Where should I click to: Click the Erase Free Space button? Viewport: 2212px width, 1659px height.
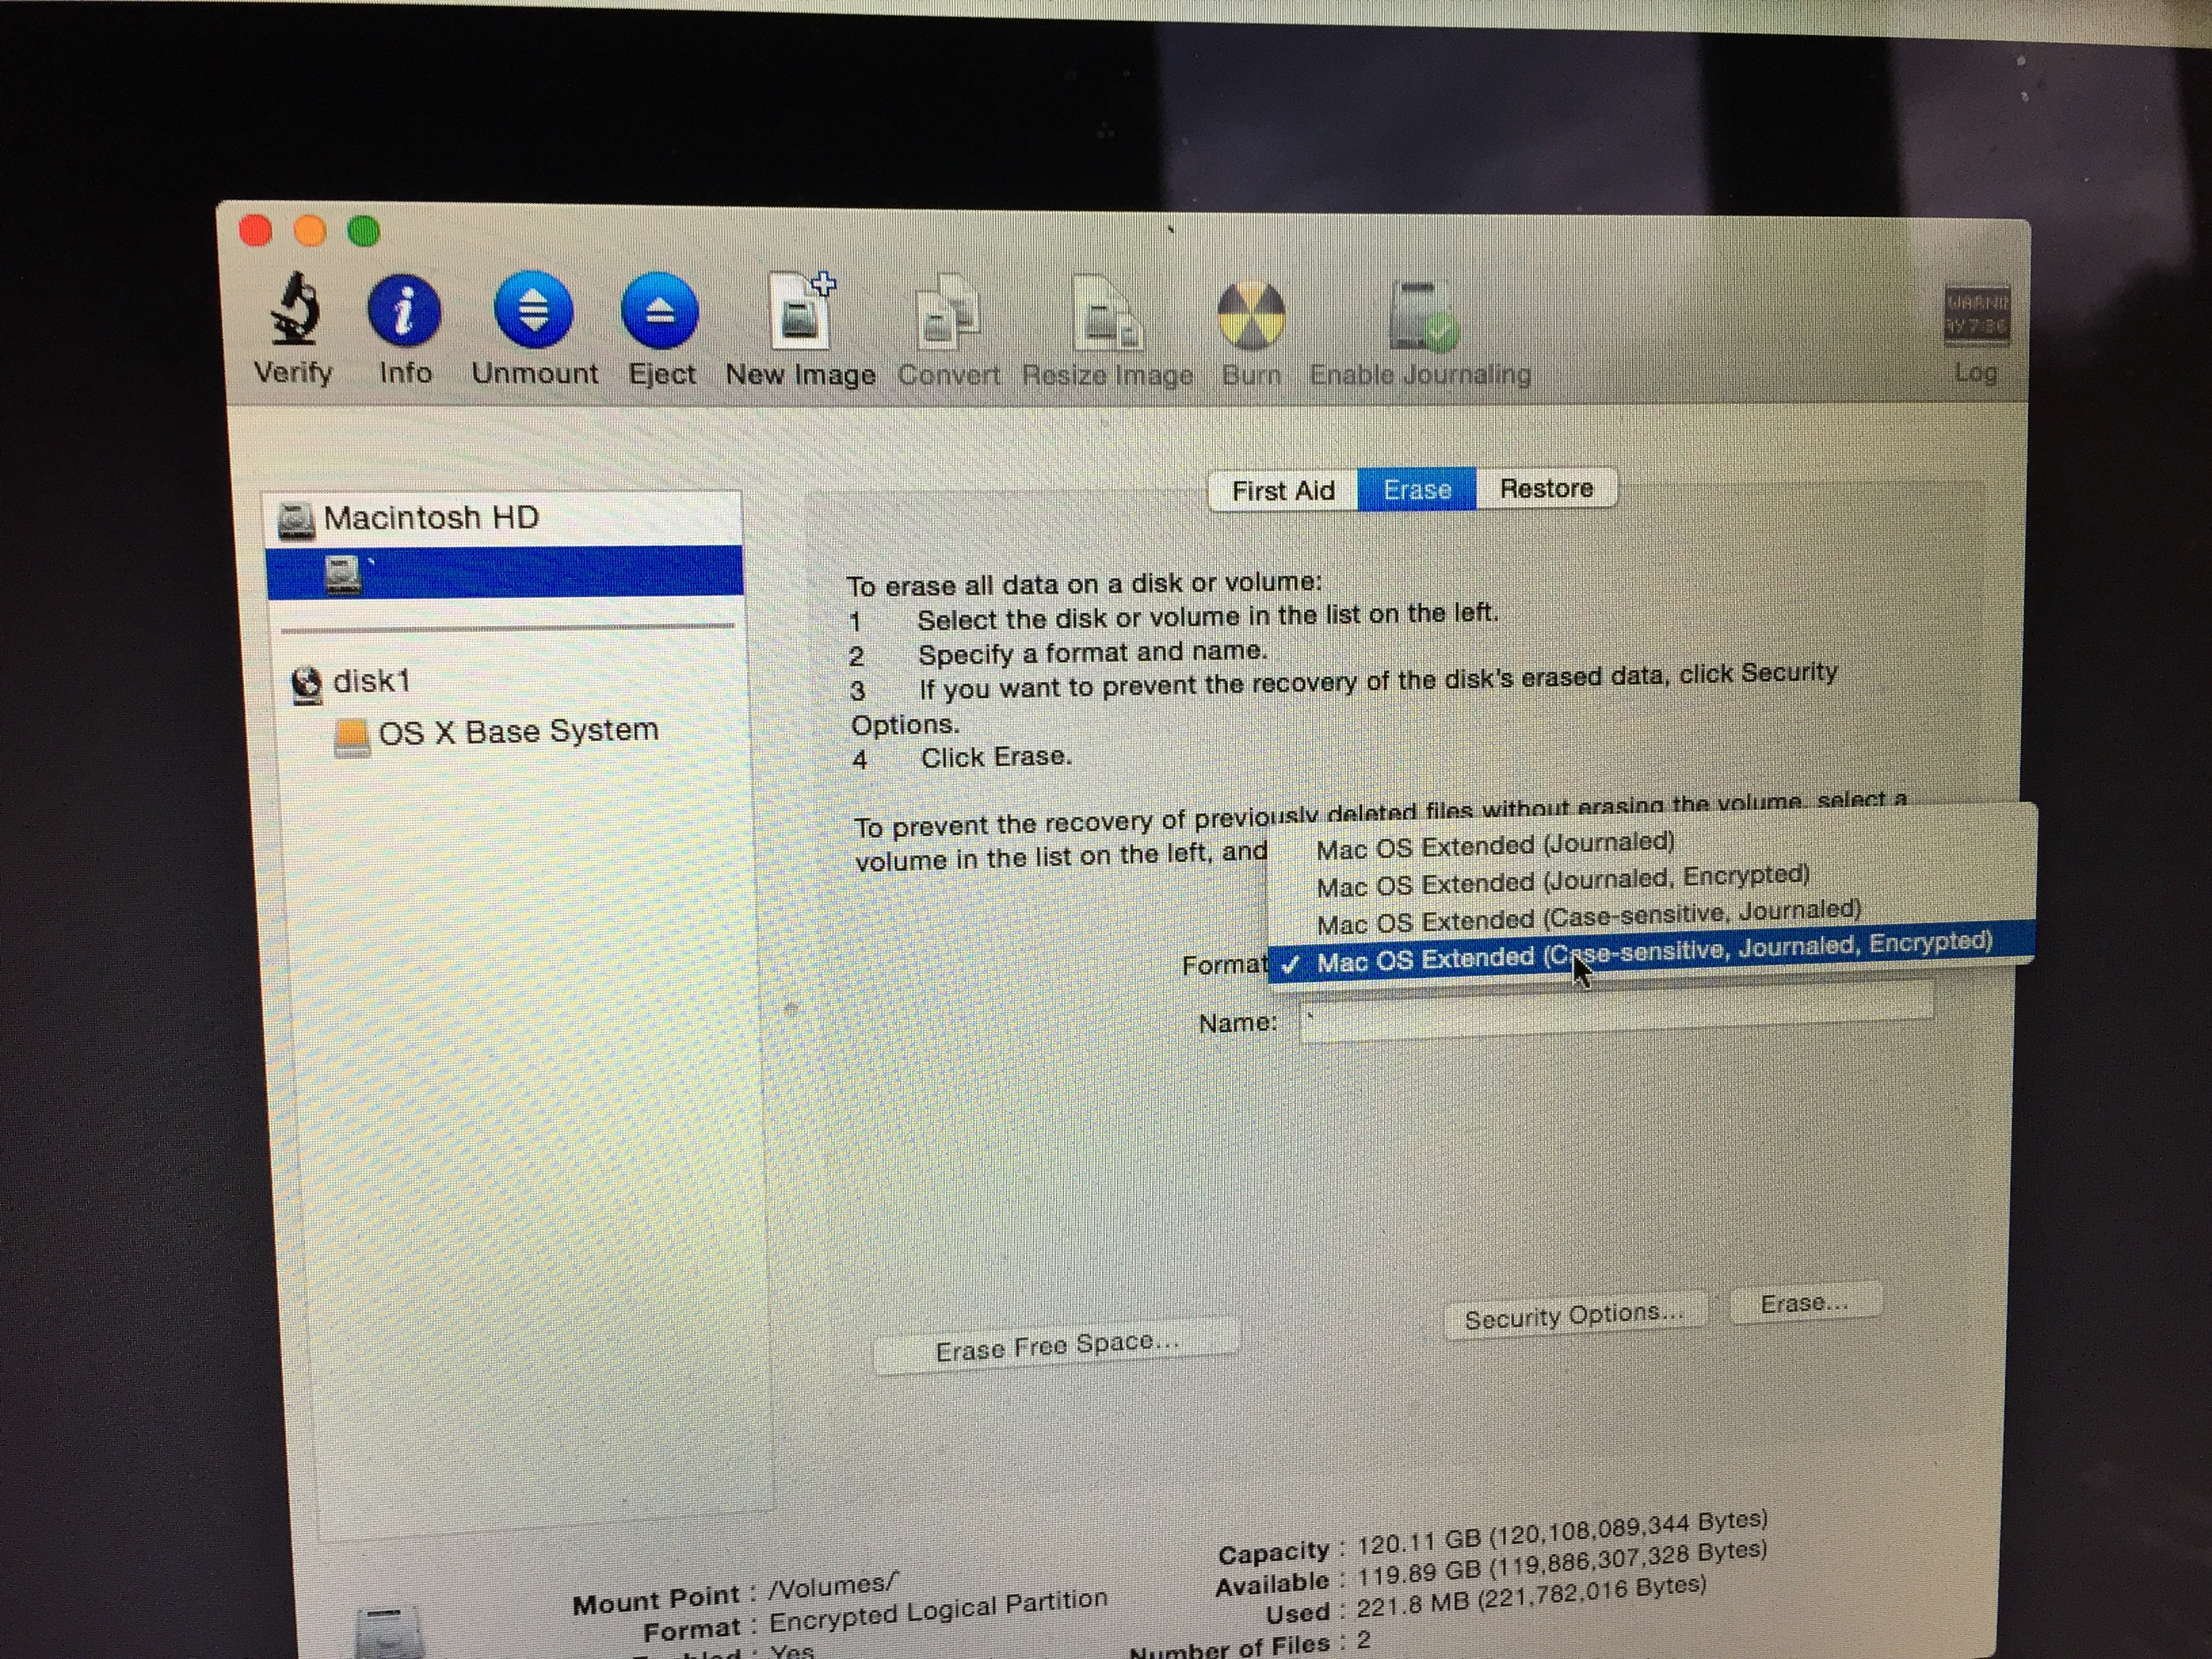click(x=1057, y=1346)
